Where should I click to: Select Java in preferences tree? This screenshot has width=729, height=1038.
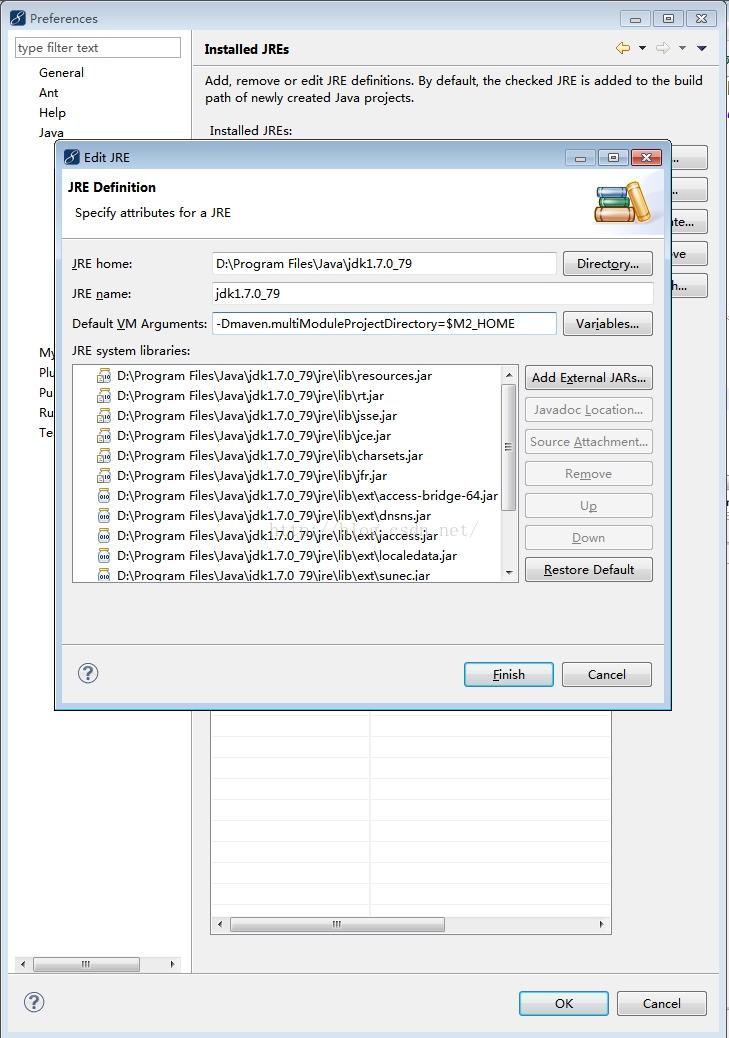(x=51, y=132)
